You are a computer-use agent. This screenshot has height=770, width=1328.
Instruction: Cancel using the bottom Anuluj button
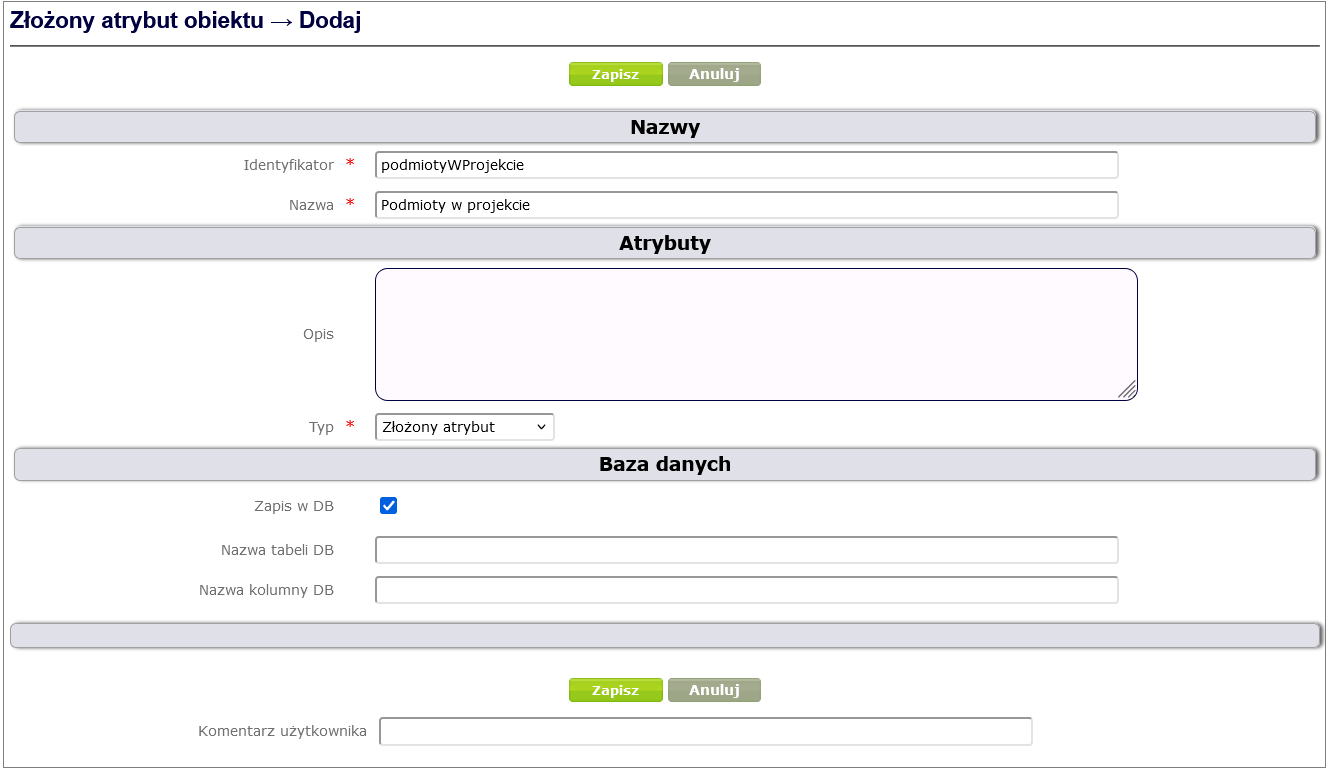tap(714, 690)
